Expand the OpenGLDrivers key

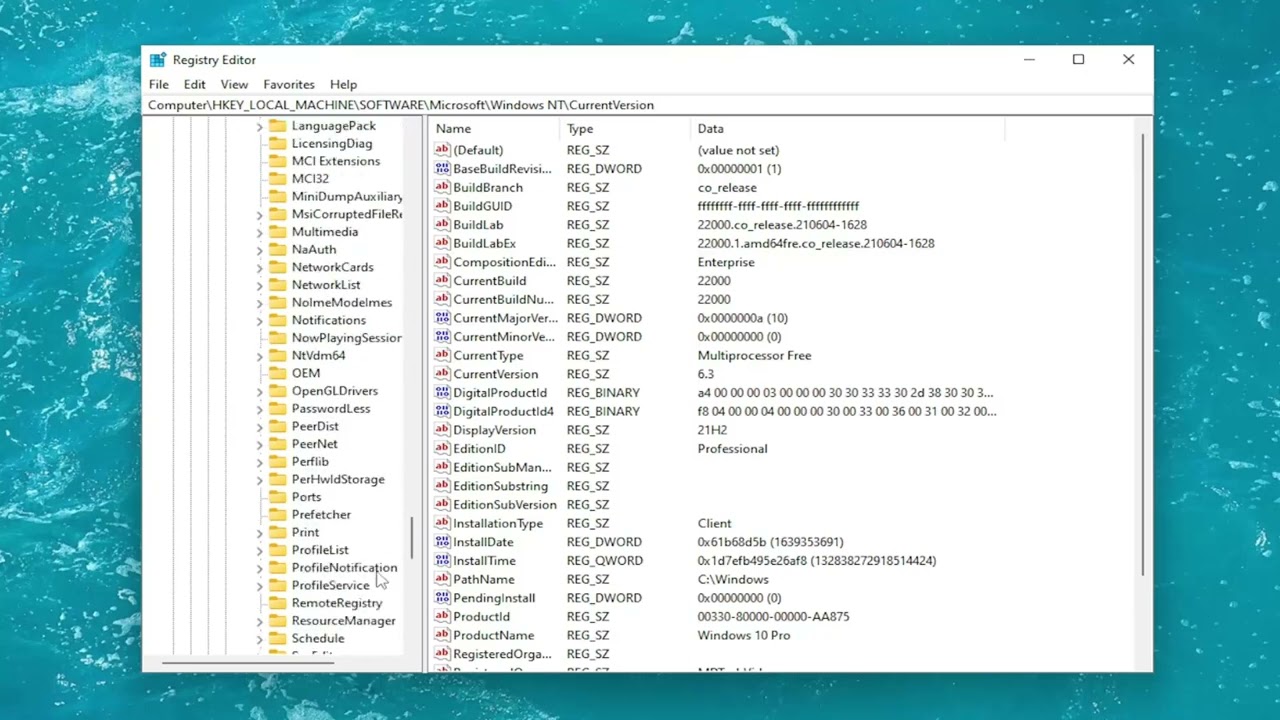(x=259, y=391)
